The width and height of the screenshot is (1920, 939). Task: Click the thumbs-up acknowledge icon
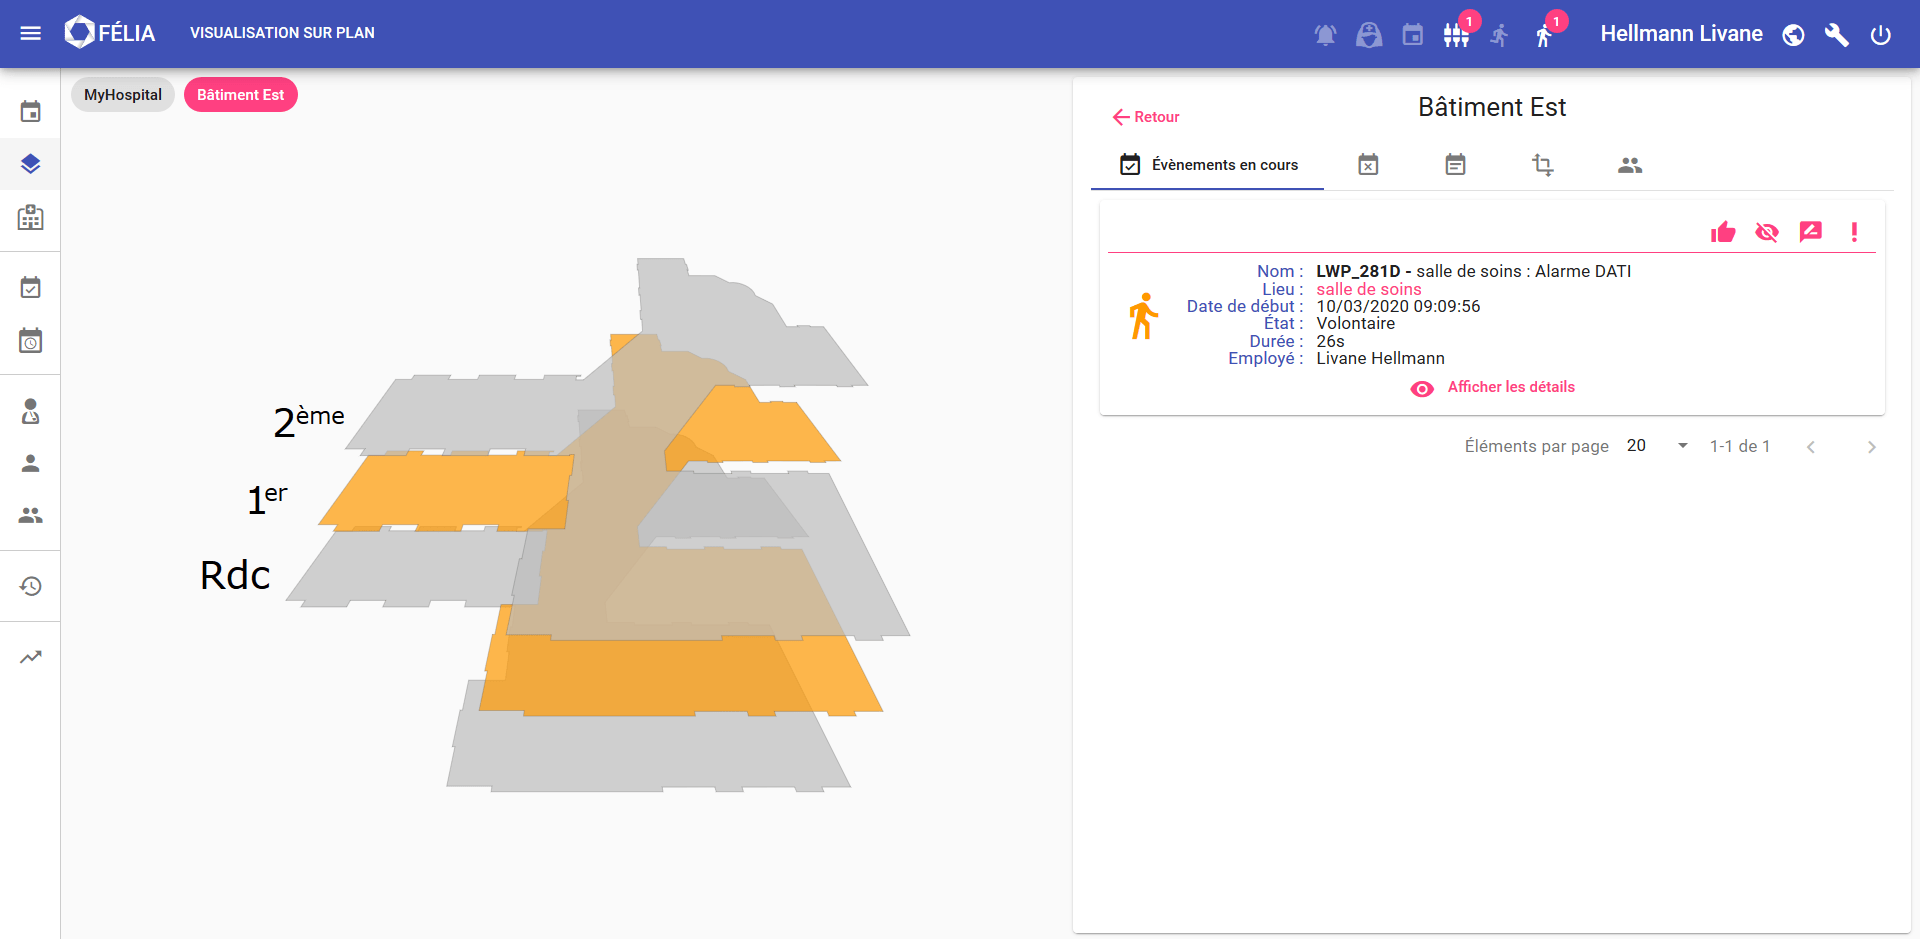pos(1722,232)
